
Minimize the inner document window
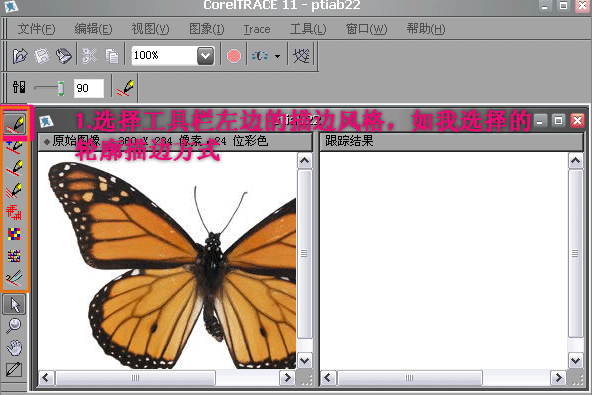[x=540, y=121]
